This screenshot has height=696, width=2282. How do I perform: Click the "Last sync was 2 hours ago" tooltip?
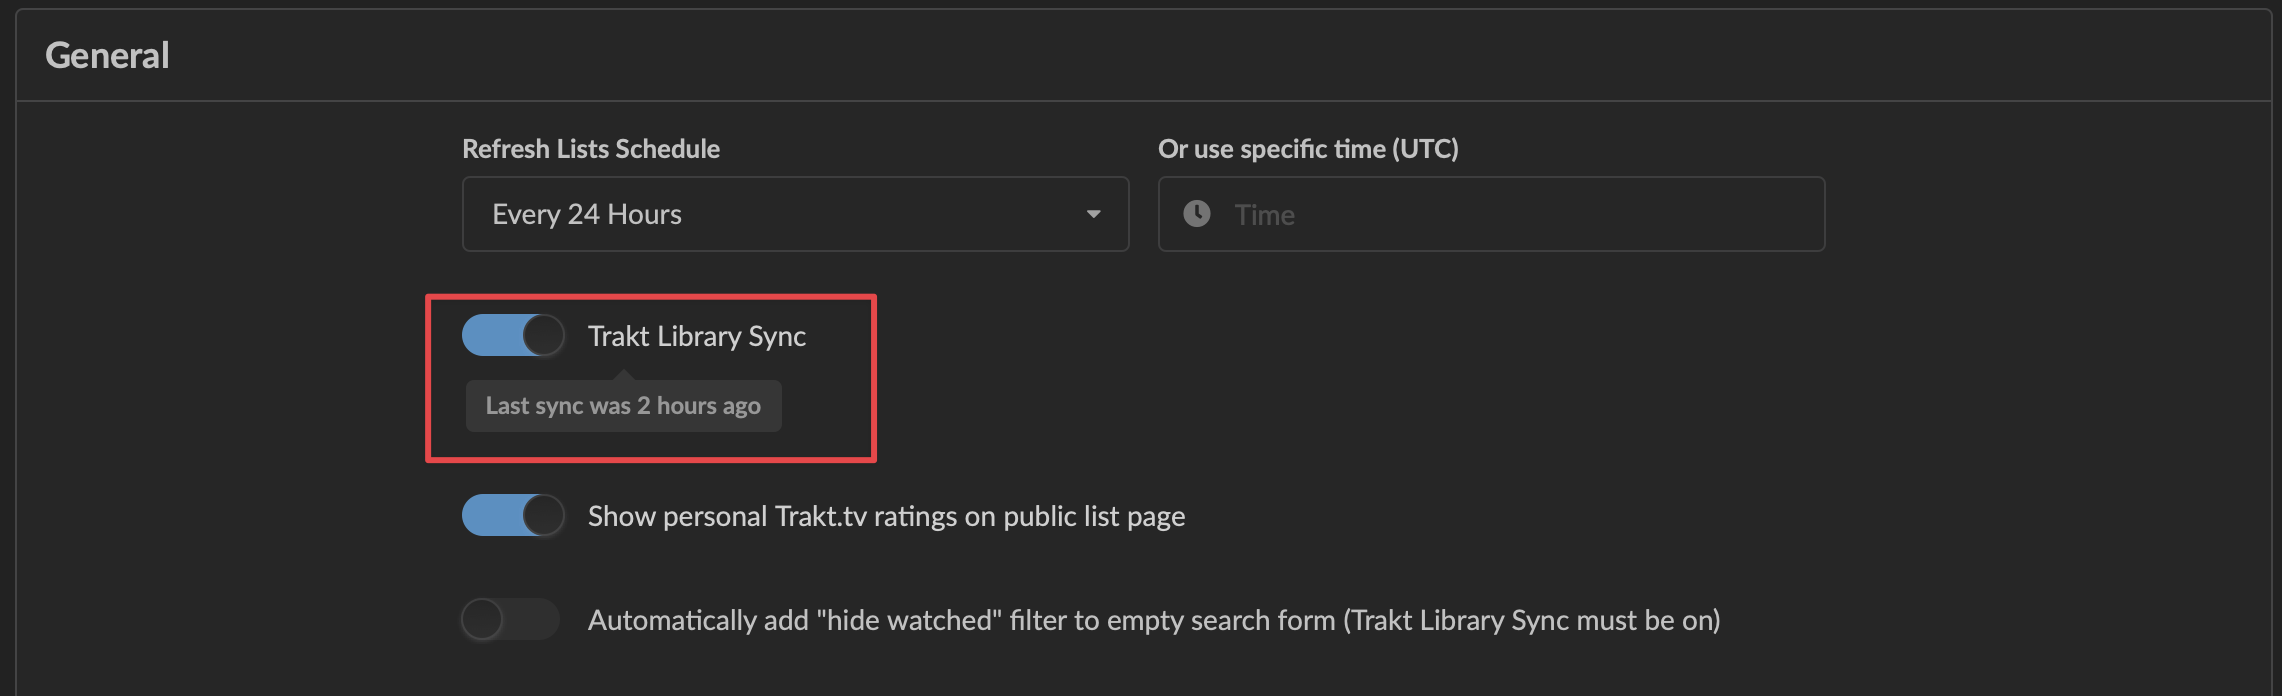pyautogui.click(x=623, y=405)
